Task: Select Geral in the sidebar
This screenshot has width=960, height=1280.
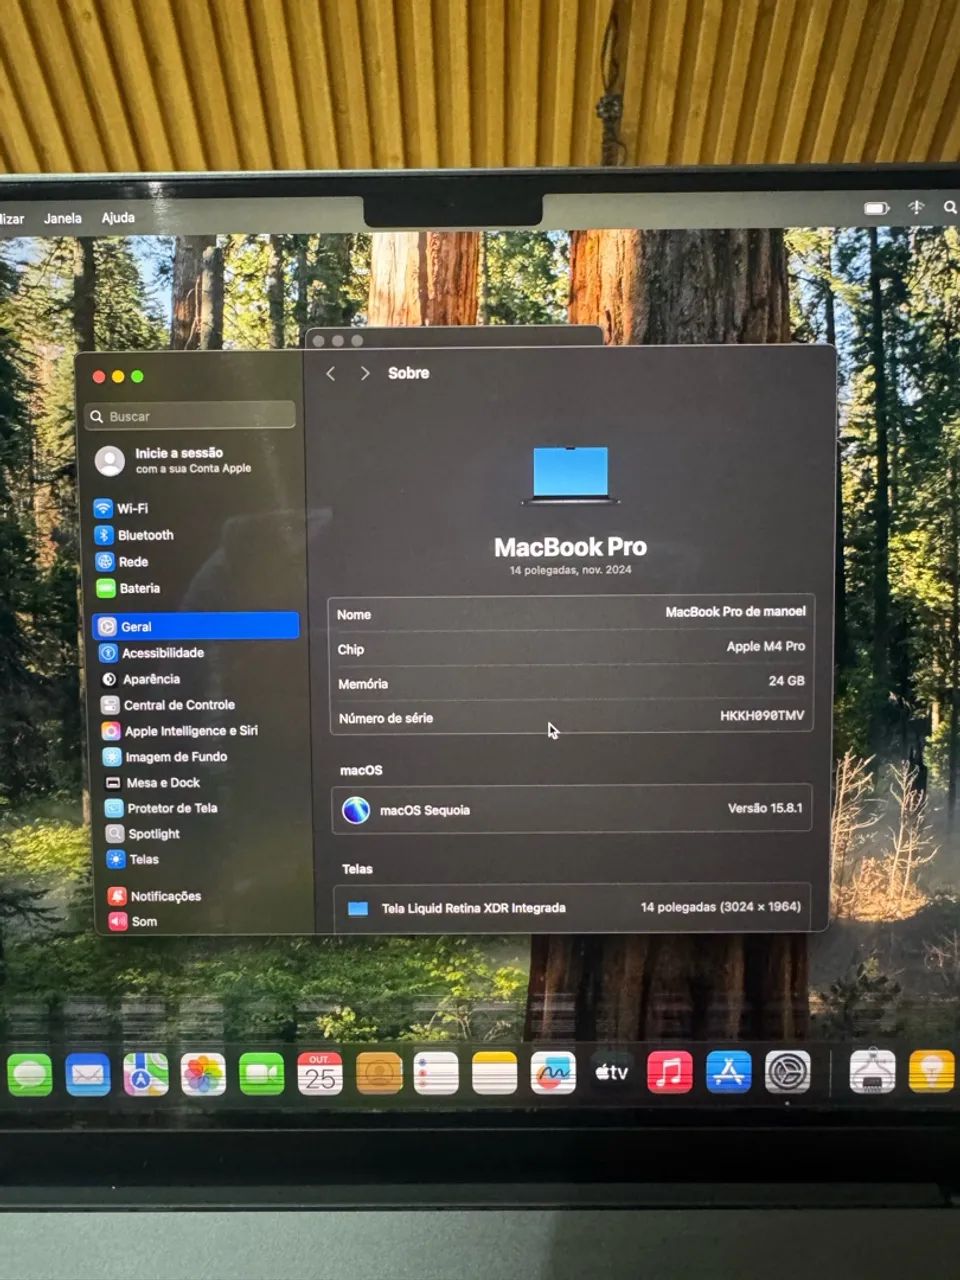Action: click(x=196, y=626)
